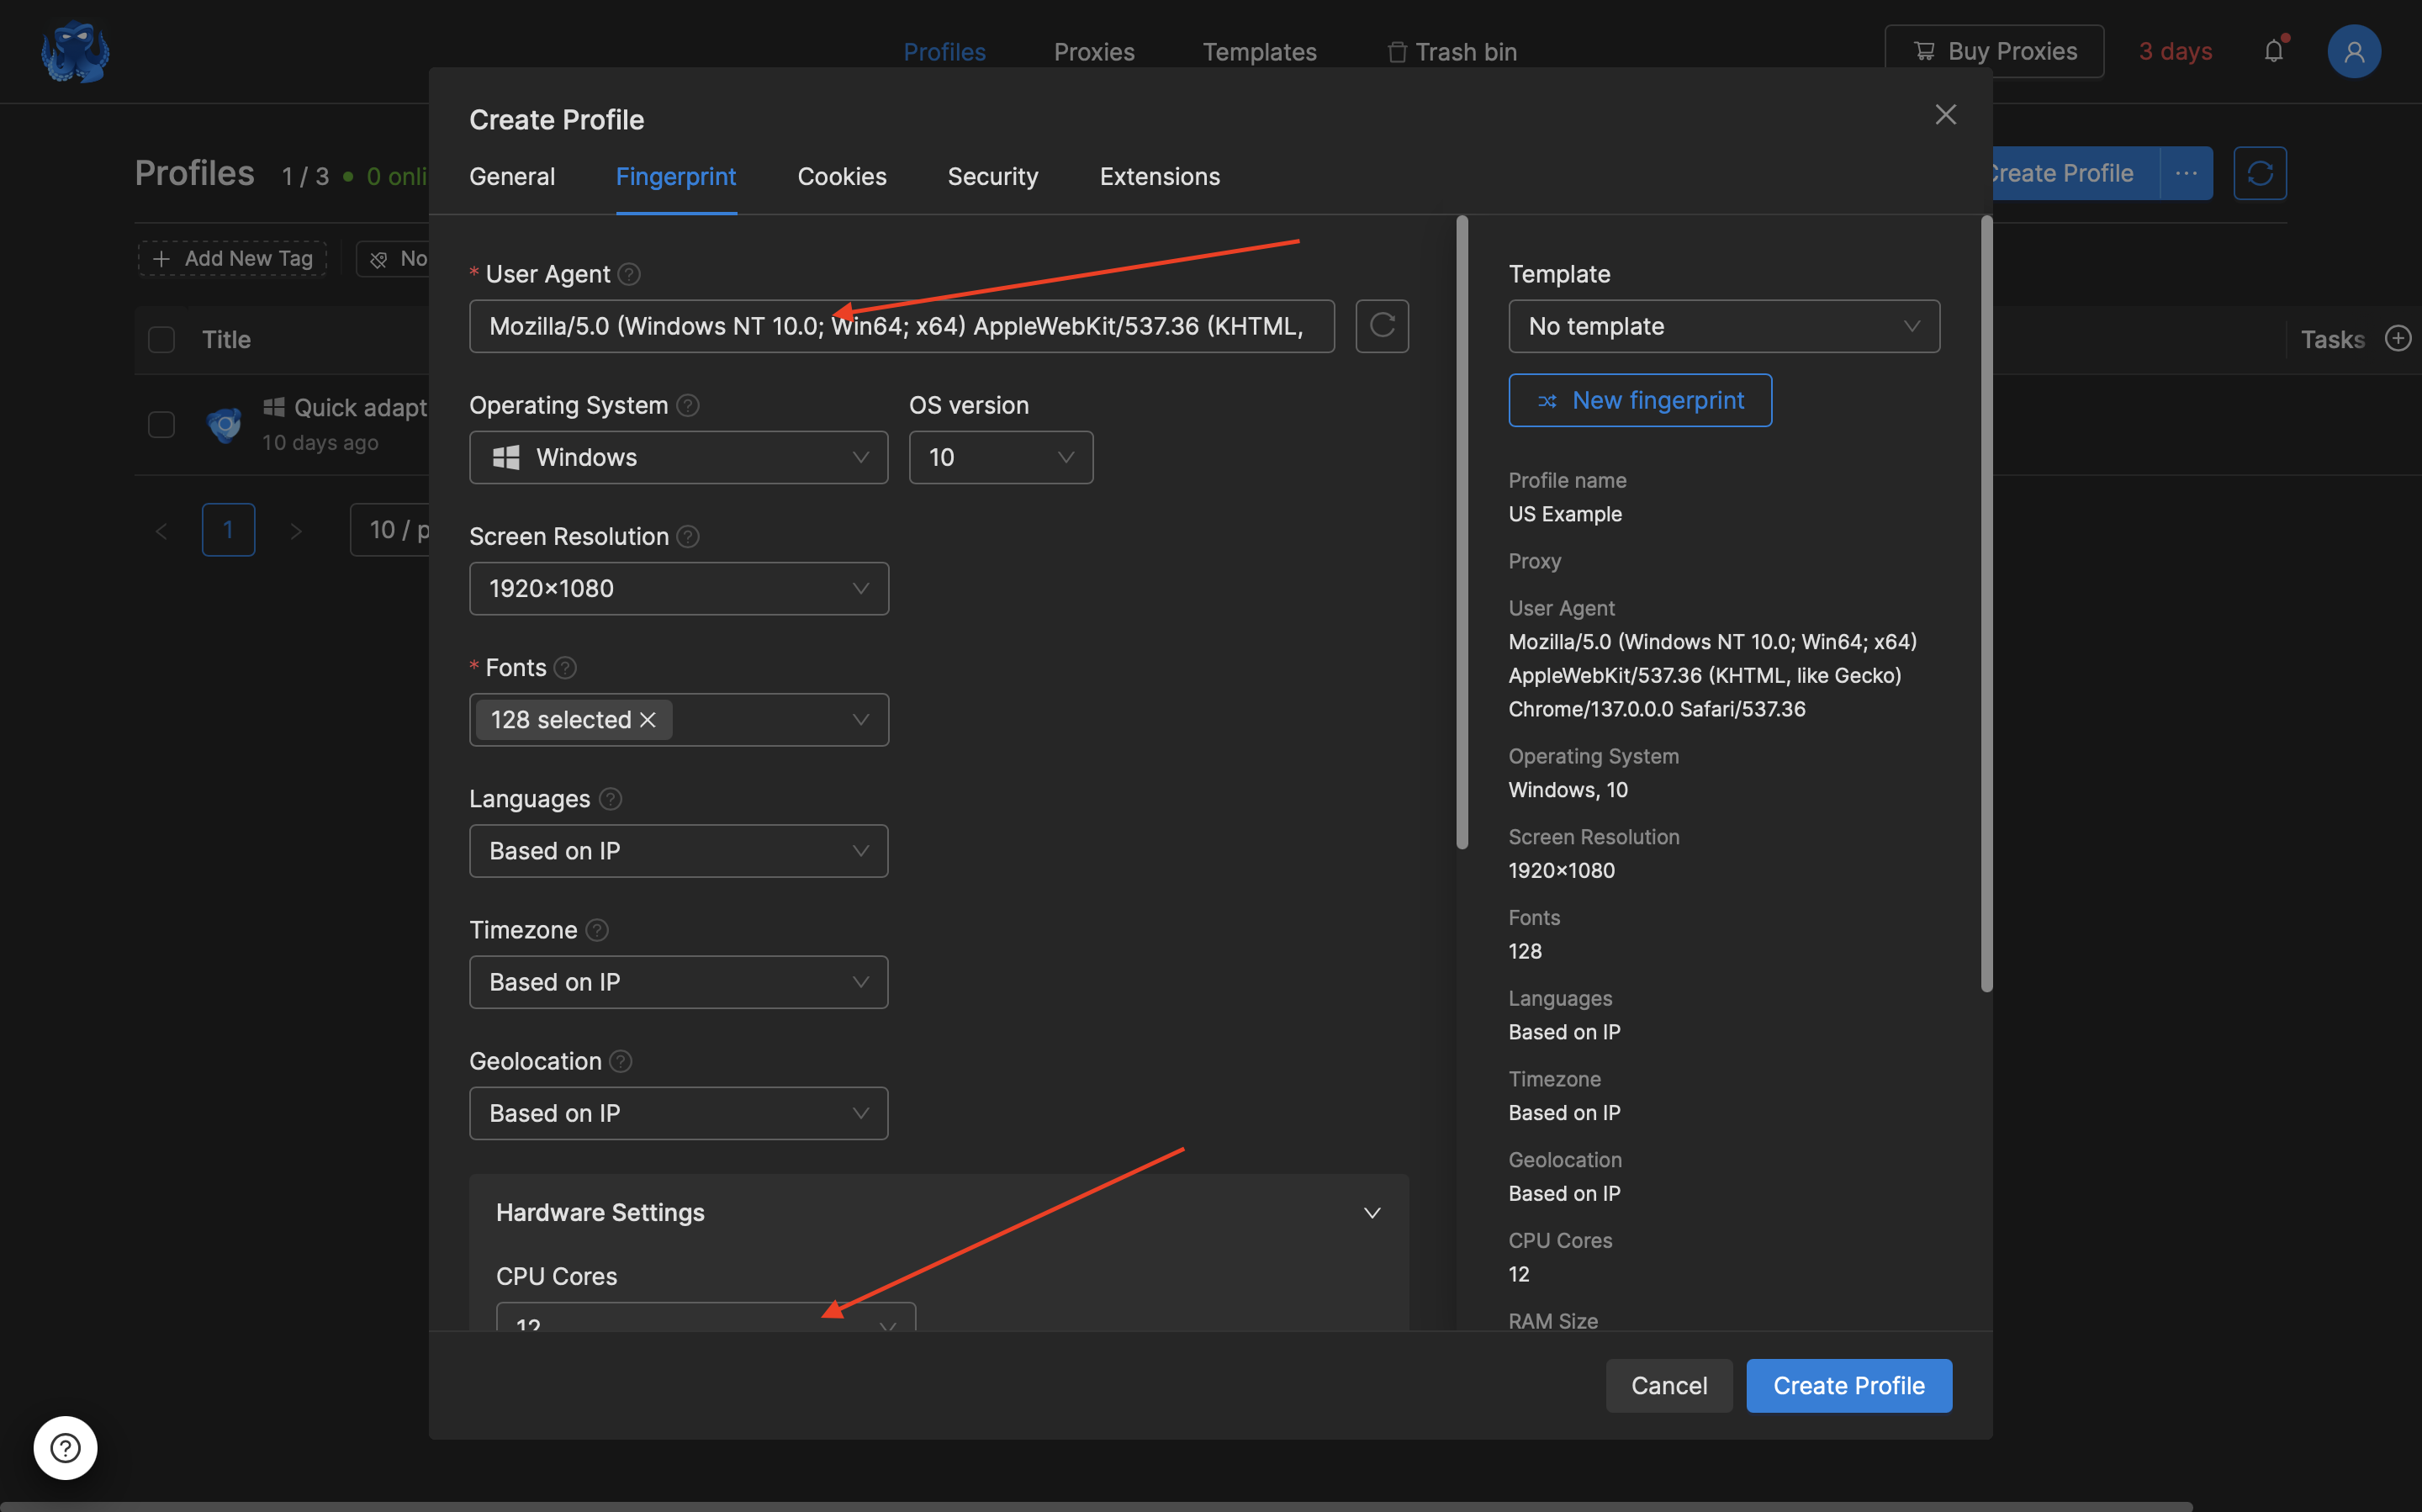
Task: Open the Screen Resolution 1920×1080 dropdown
Action: point(679,588)
